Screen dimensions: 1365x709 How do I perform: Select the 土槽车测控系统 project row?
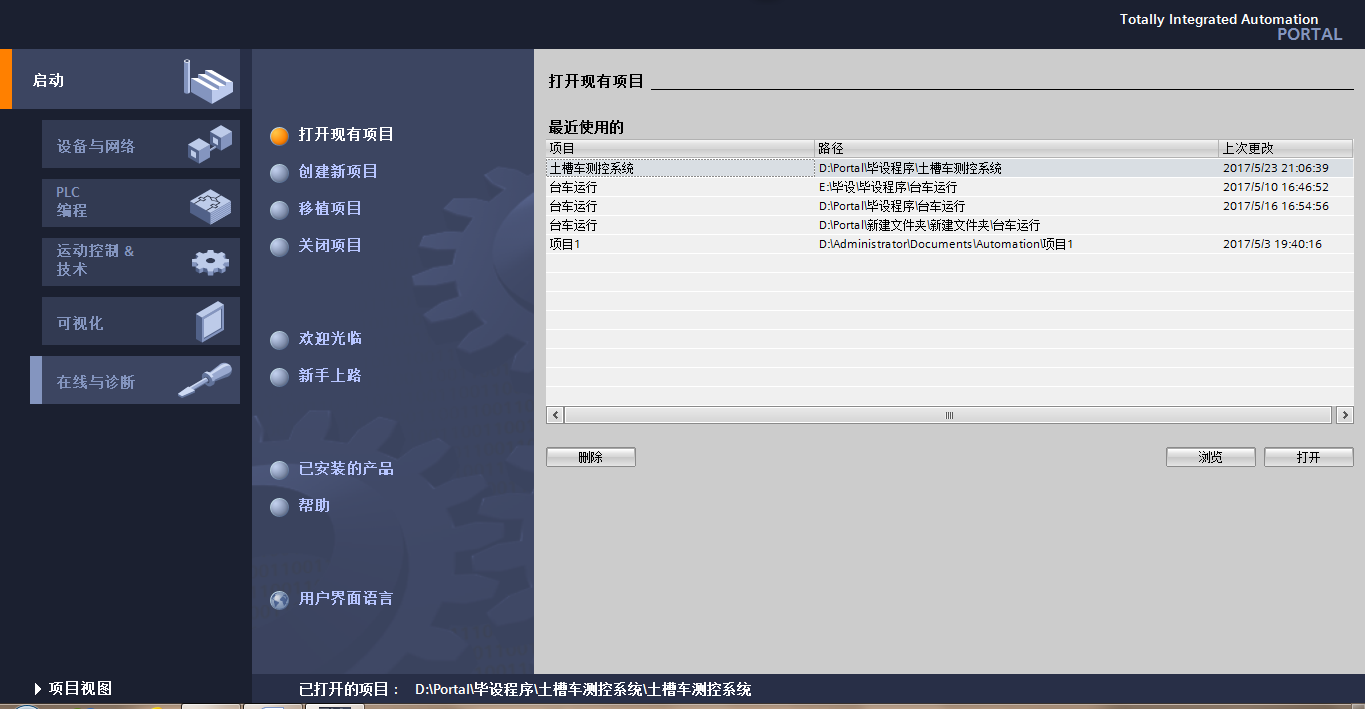click(x=950, y=168)
